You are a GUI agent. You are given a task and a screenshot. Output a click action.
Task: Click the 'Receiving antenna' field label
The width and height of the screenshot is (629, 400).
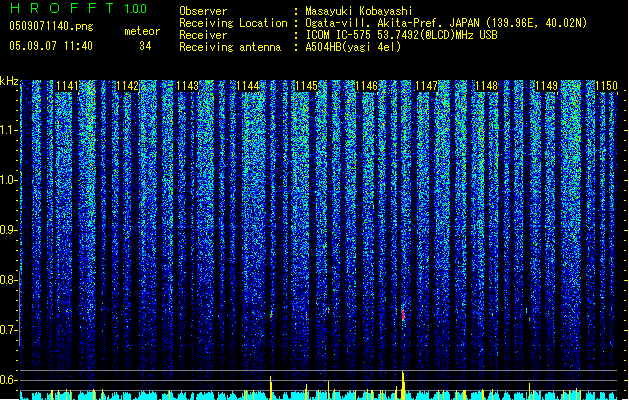[x=230, y=47]
